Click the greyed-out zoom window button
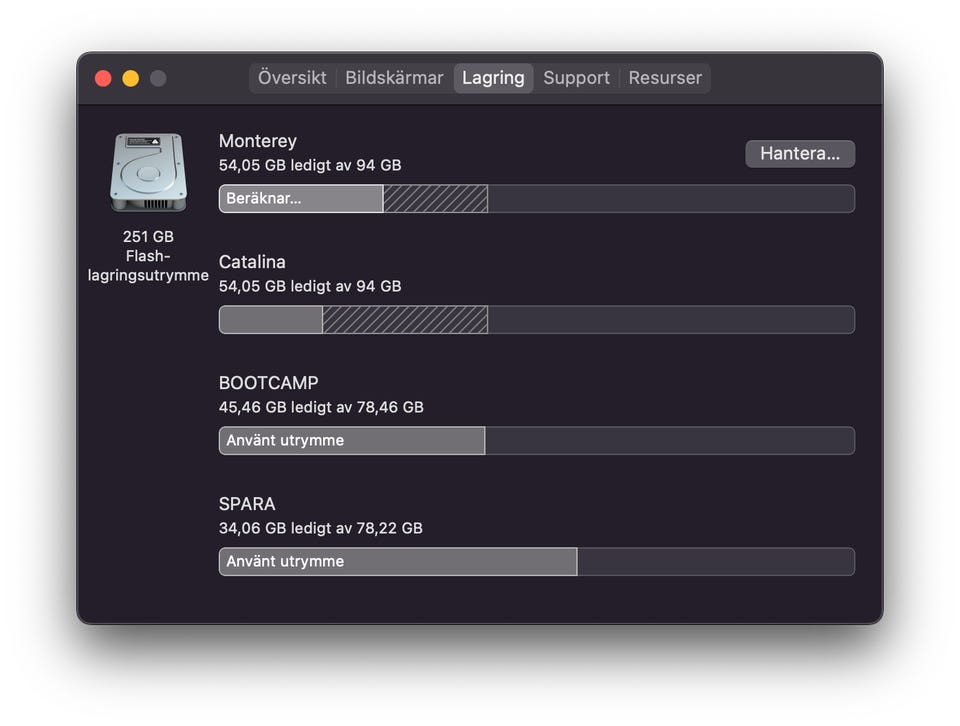The width and height of the screenshot is (960, 726). pos(158,78)
